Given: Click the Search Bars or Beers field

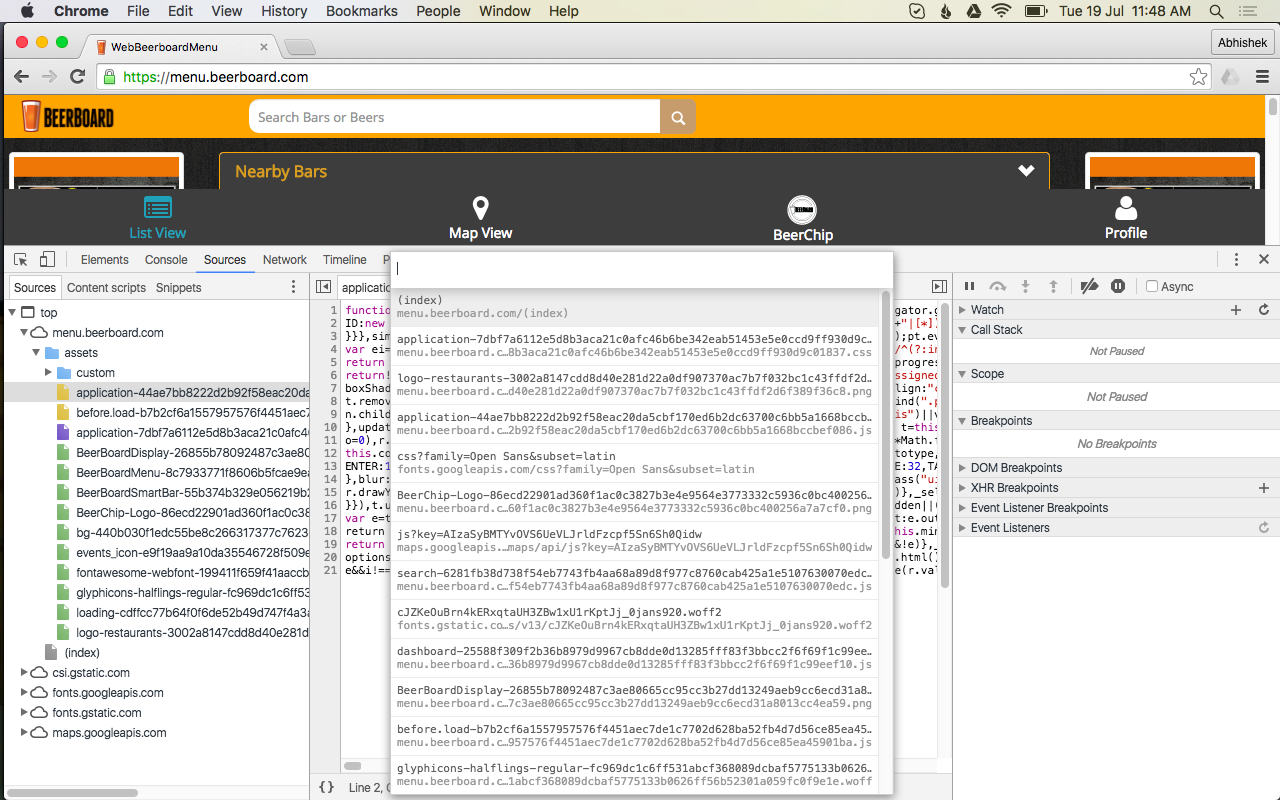Looking at the screenshot, I should tap(455, 117).
